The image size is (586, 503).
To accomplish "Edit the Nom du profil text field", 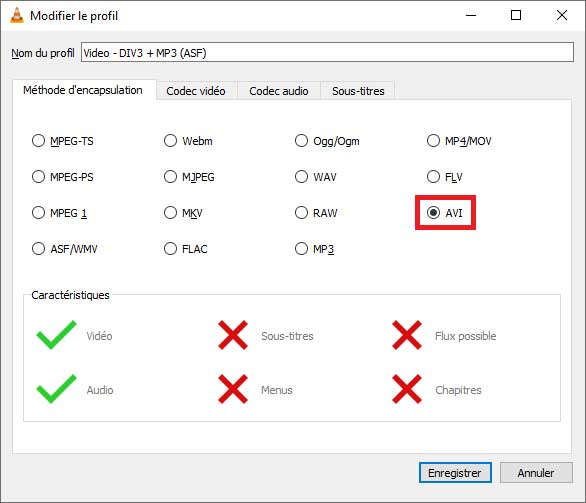I will pos(327,52).
